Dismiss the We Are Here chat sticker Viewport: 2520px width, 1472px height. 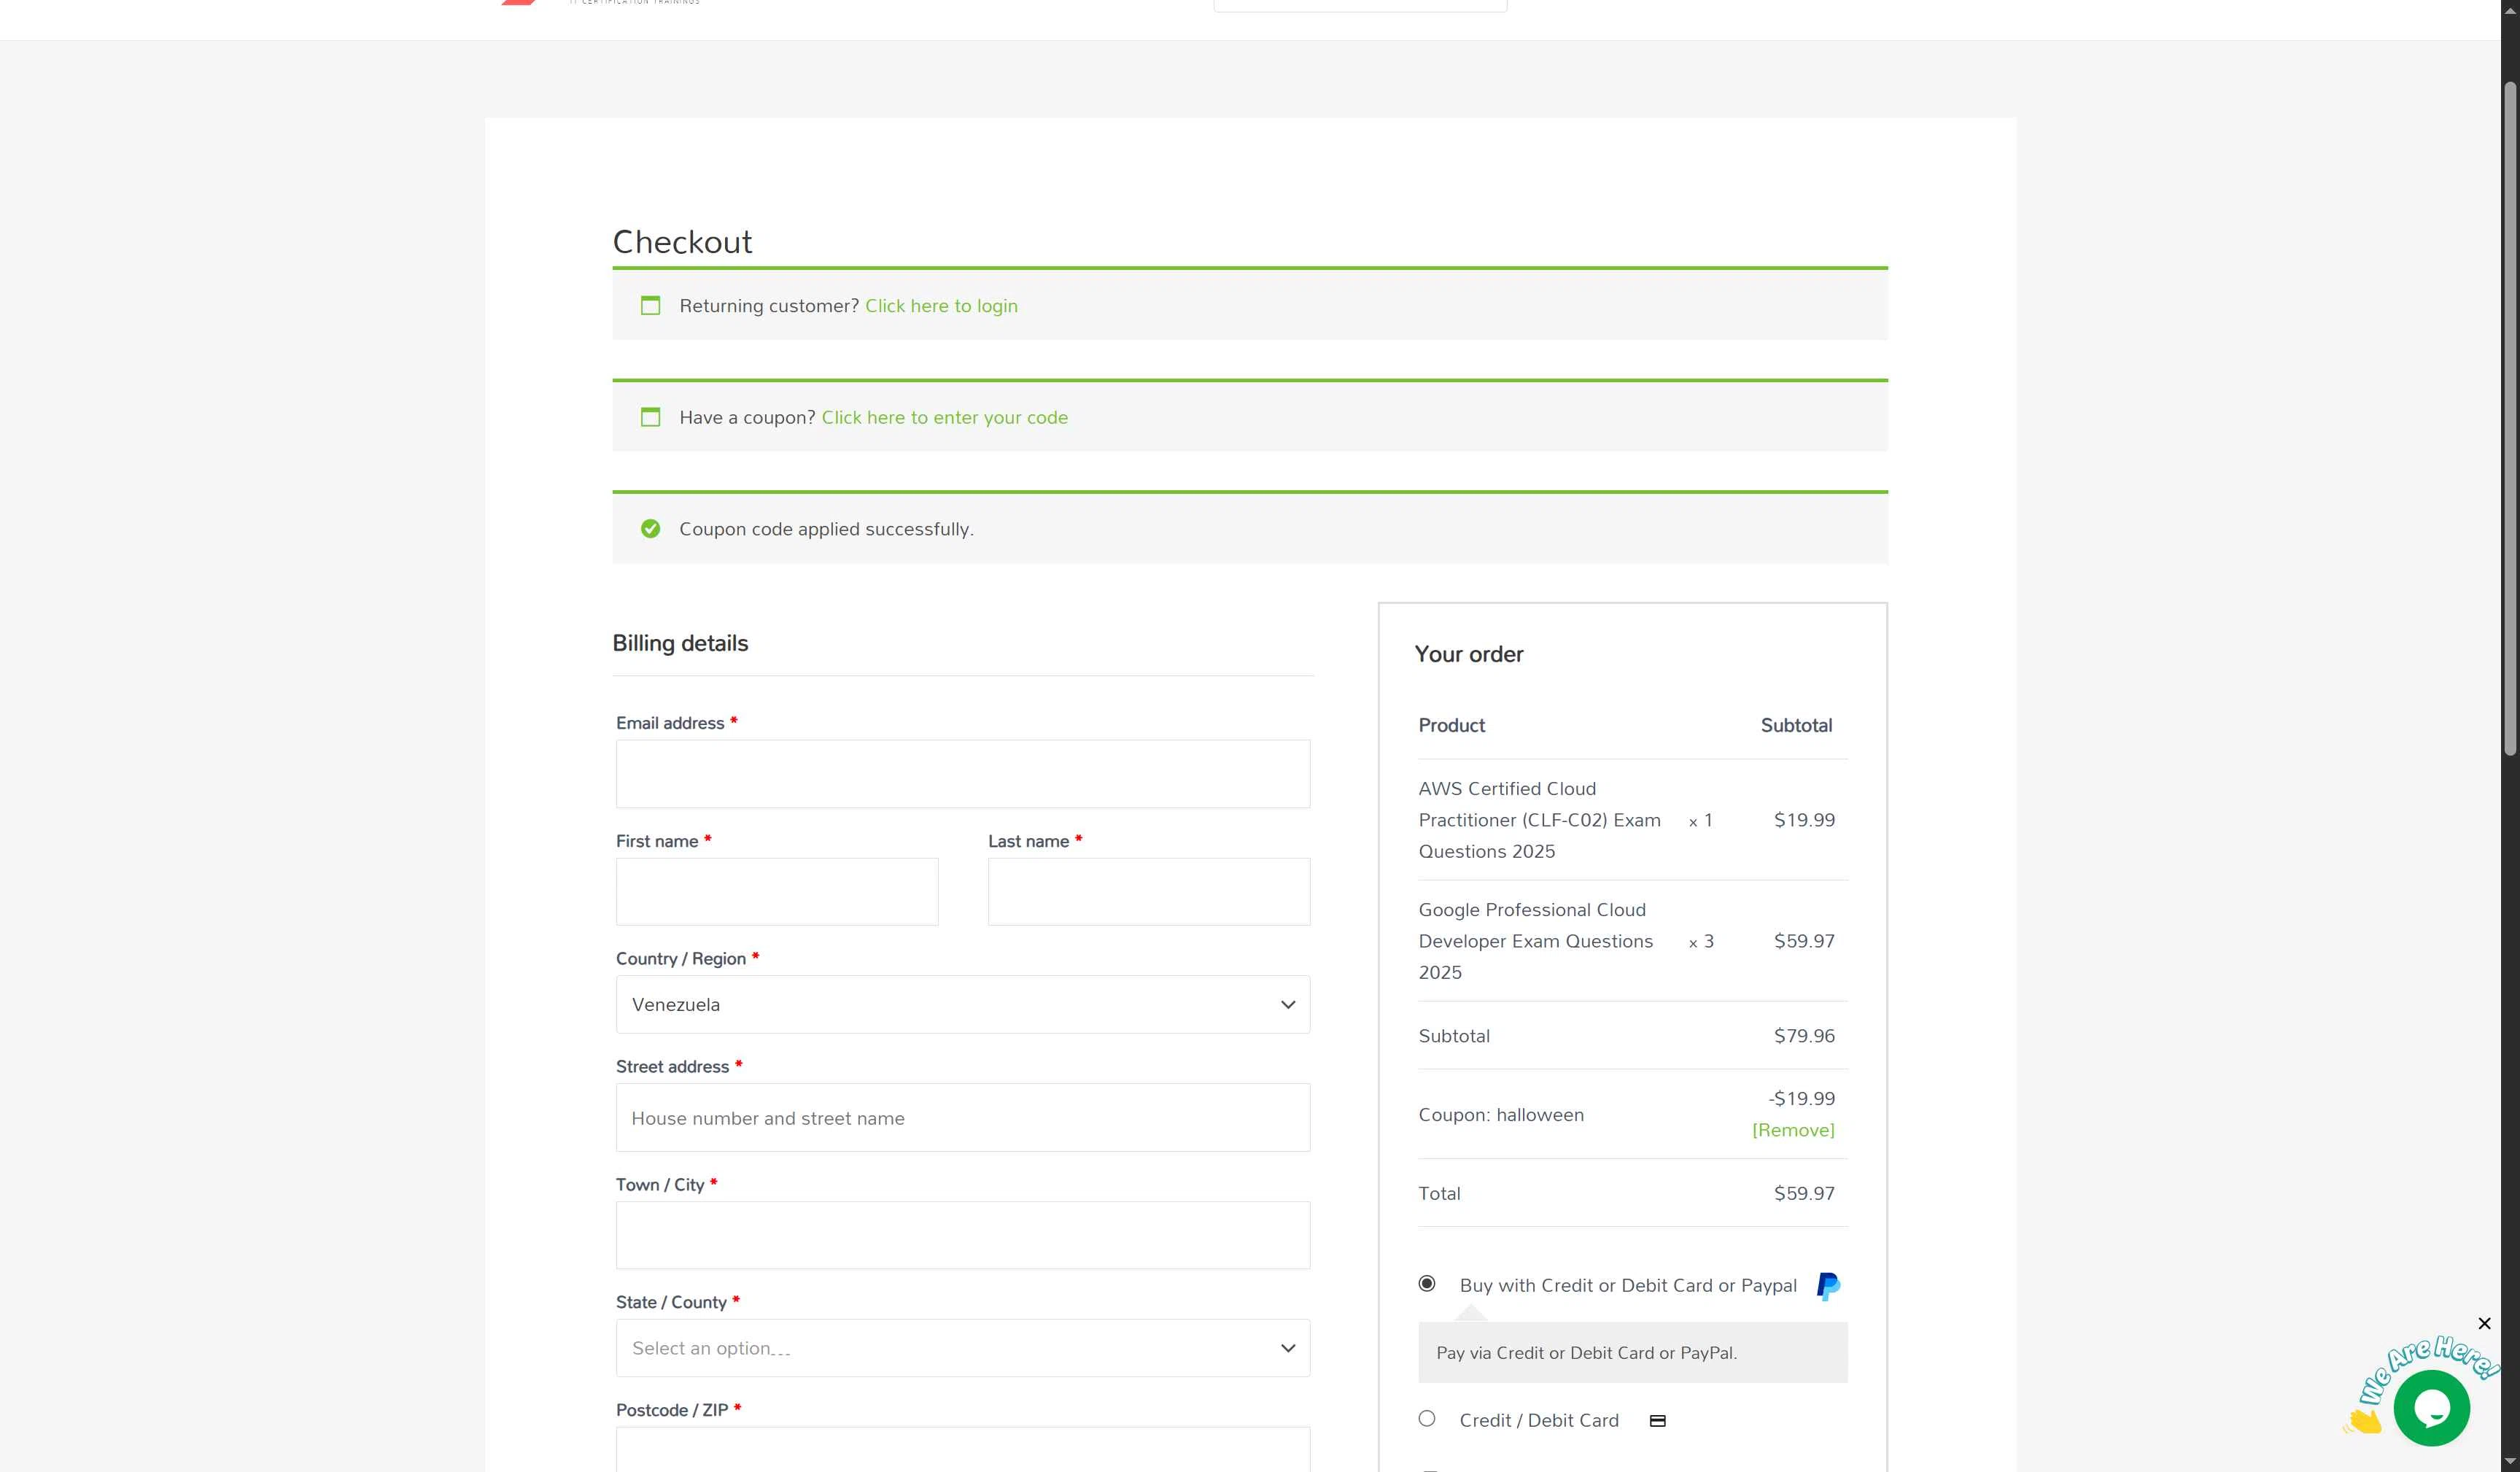pyautogui.click(x=2486, y=1323)
